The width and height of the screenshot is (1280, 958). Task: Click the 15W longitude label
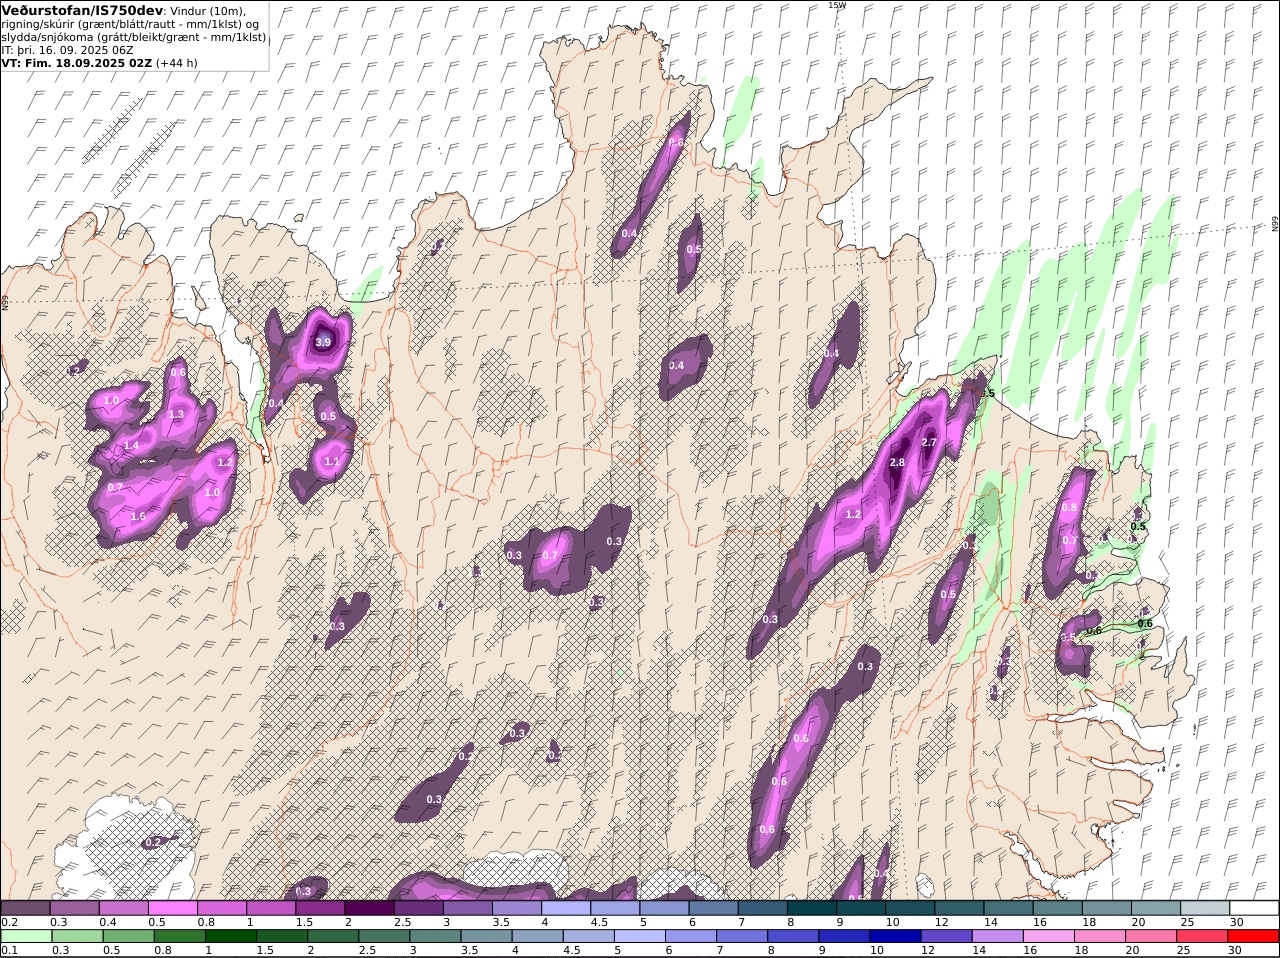tap(837, 5)
